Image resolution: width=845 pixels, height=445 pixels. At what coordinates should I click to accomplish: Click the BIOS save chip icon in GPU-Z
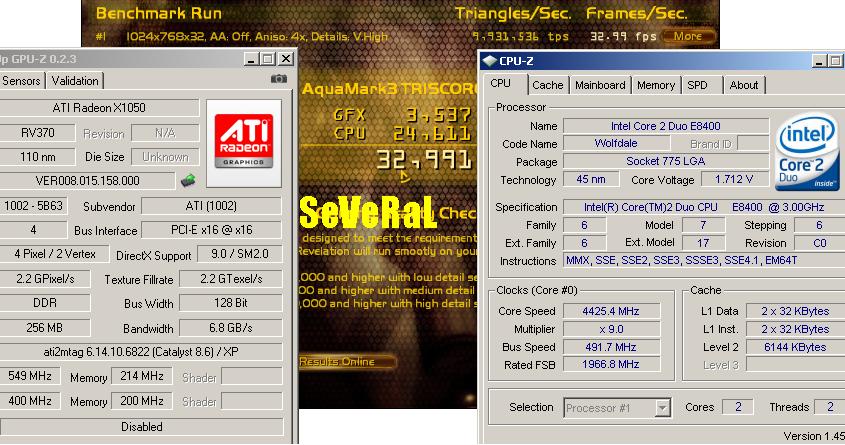coord(188,180)
